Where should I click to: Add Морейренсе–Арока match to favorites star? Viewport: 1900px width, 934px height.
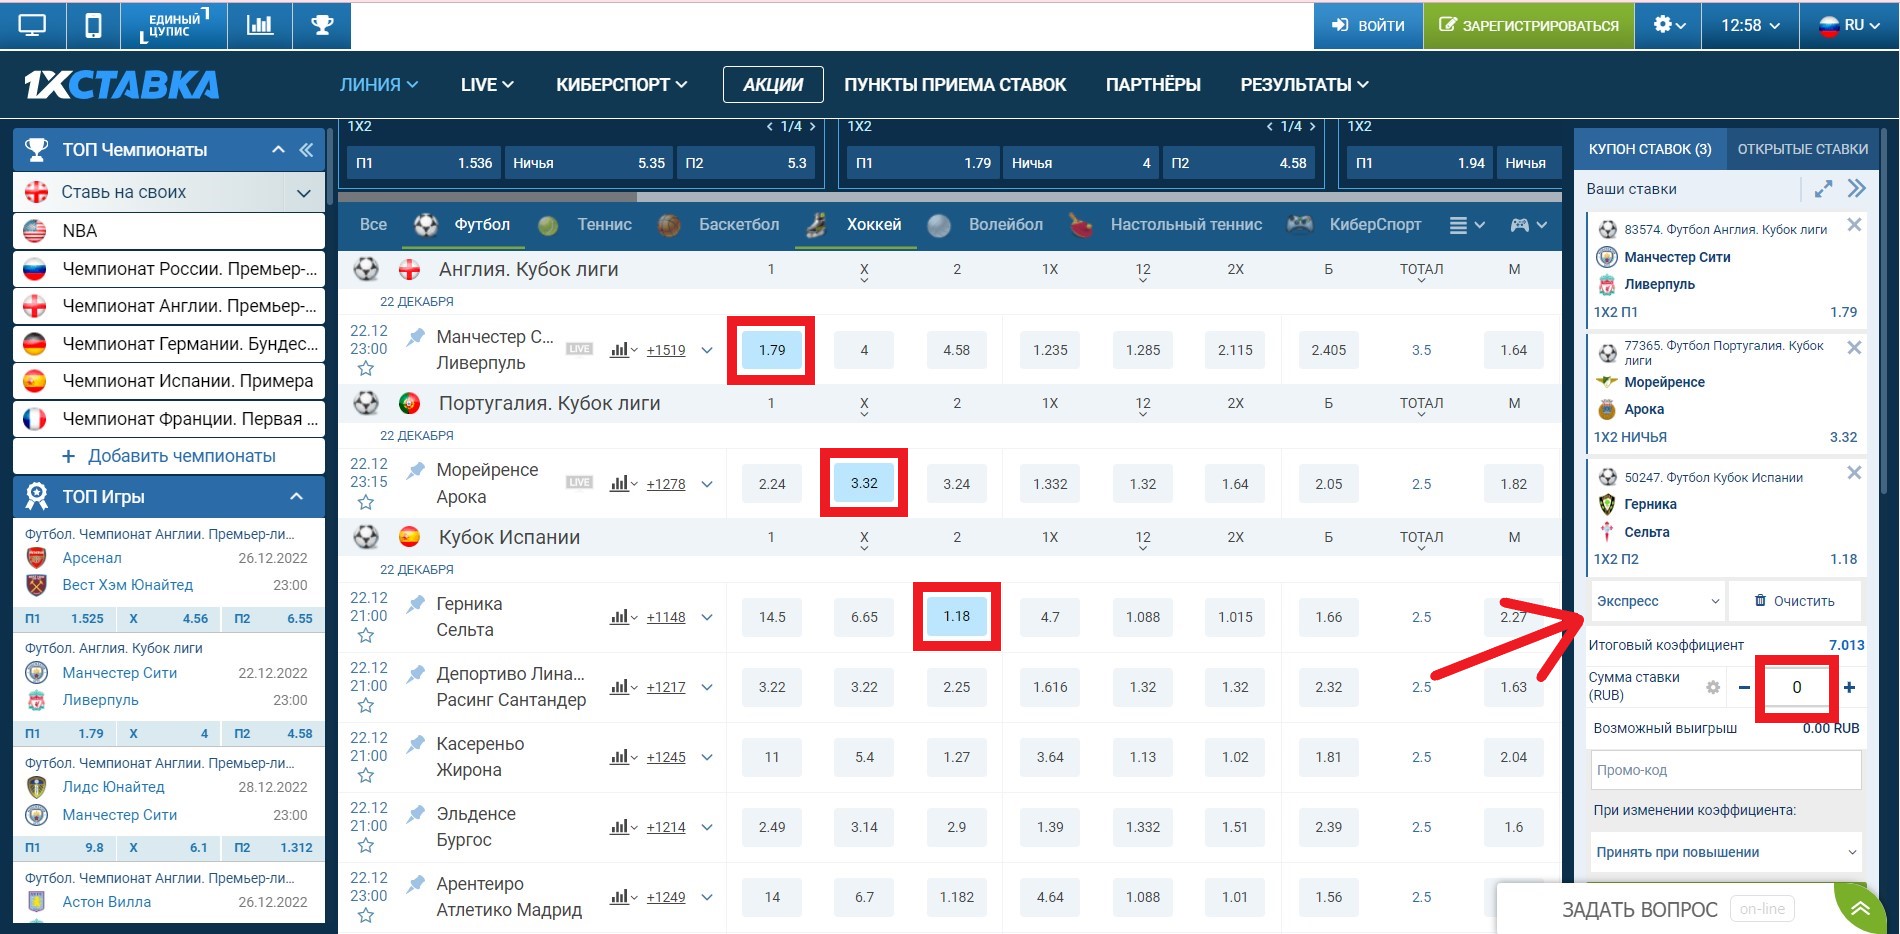pyautogui.click(x=366, y=502)
